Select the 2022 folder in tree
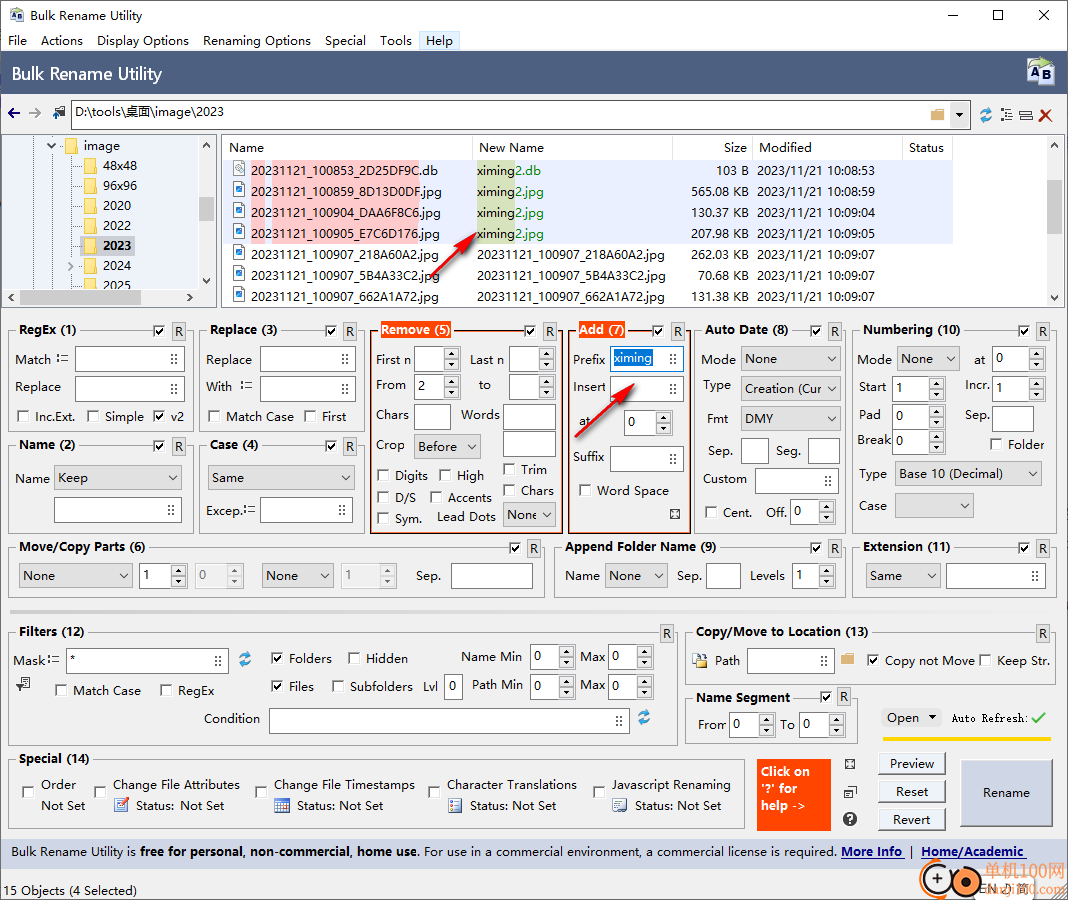Screen dimensions: 1068x900 [116, 226]
